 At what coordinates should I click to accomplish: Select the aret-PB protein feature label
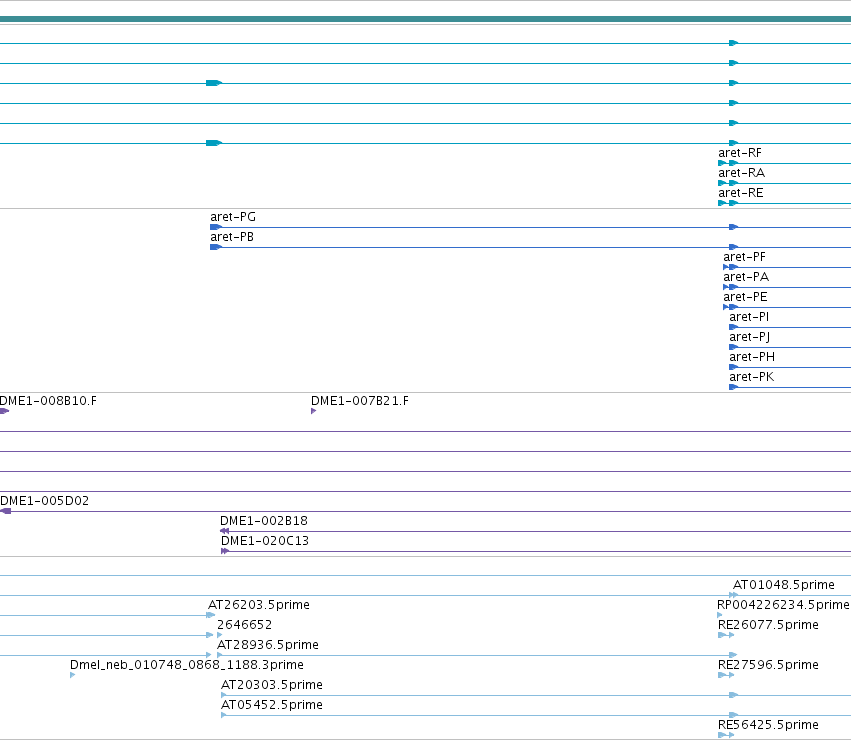[x=232, y=237]
